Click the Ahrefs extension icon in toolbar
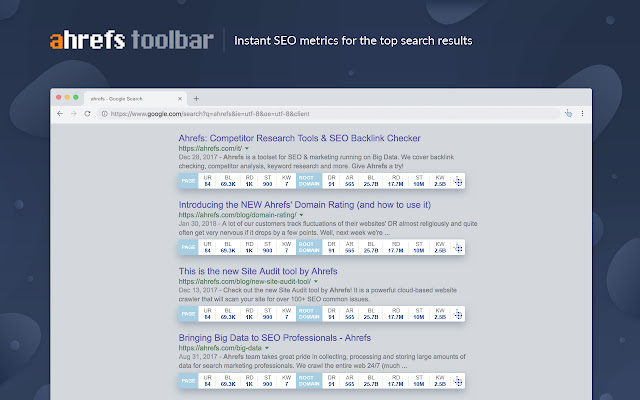 point(569,113)
